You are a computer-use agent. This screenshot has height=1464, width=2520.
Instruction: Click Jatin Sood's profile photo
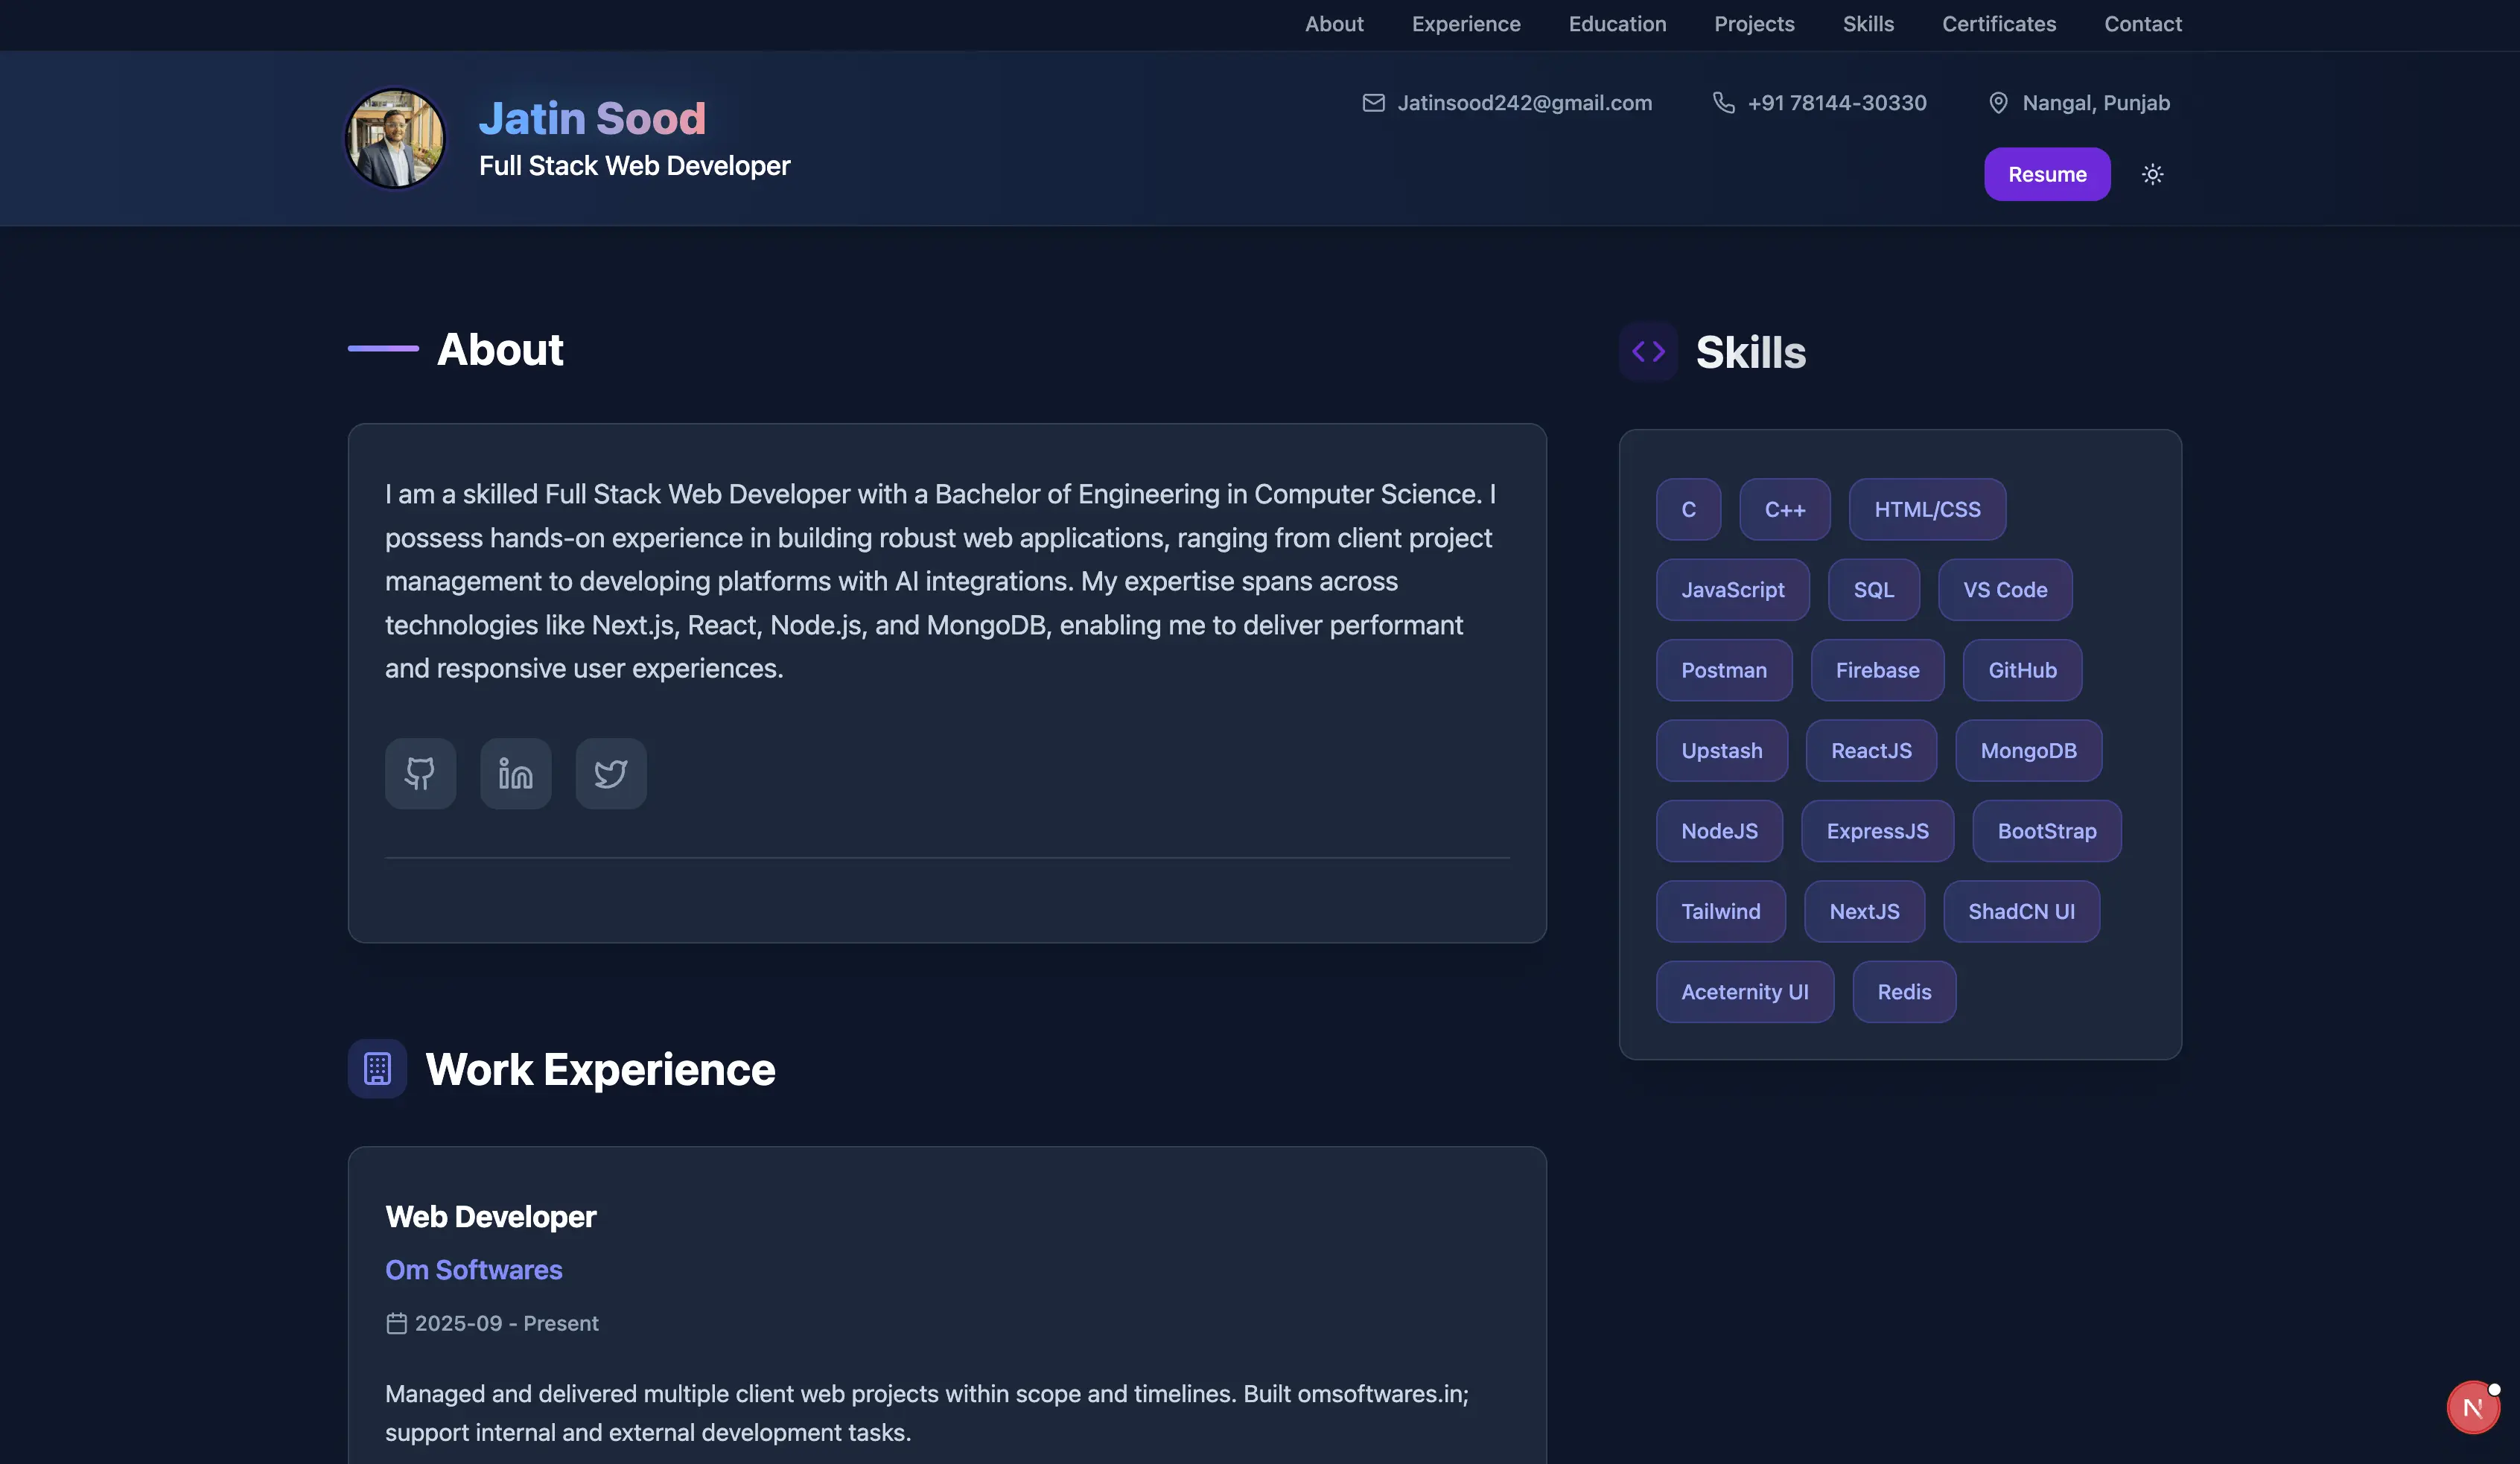tap(395, 138)
